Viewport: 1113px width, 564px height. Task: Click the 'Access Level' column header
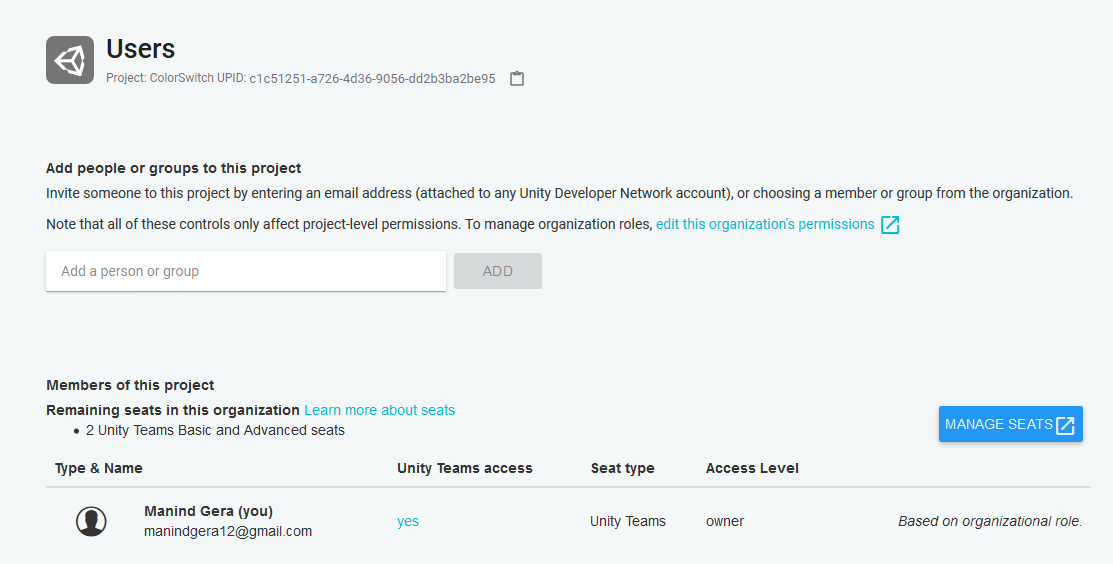coord(752,468)
